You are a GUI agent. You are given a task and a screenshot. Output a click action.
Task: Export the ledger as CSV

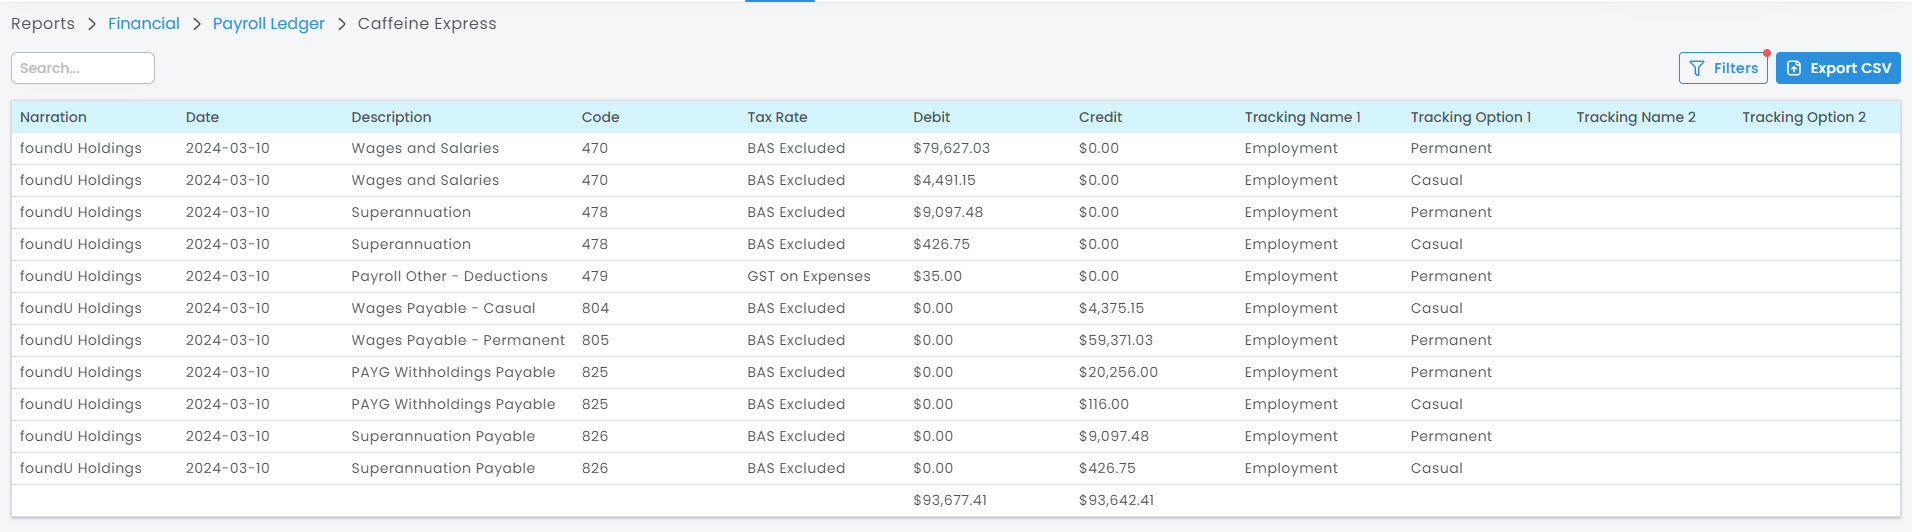pyautogui.click(x=1838, y=68)
